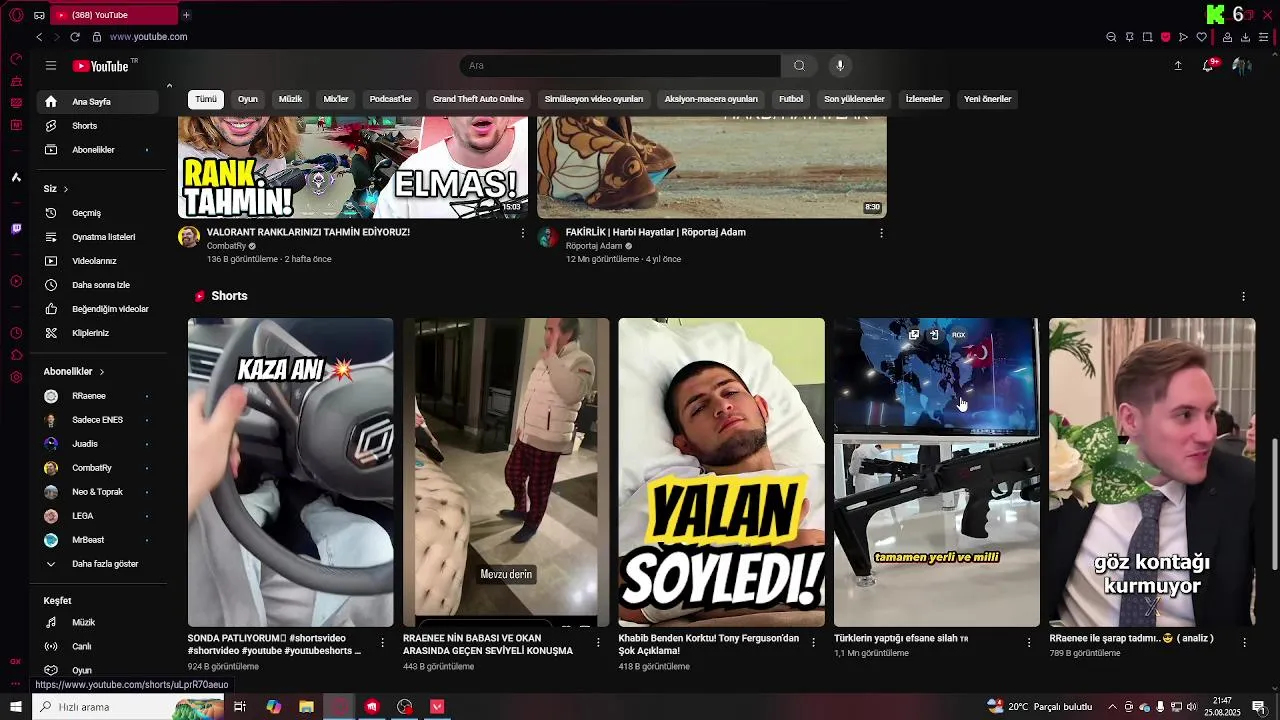The height and width of the screenshot is (720, 1280).
Task: Select the Müzik filter chip
Action: 290,99
